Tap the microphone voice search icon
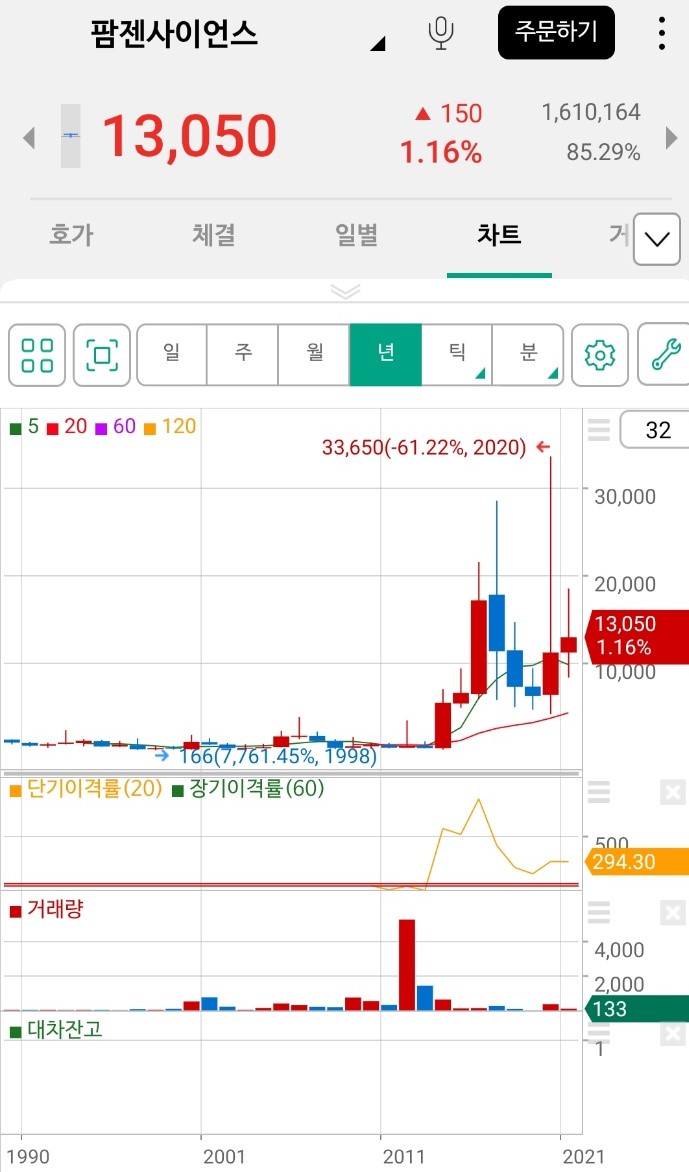 [x=441, y=33]
